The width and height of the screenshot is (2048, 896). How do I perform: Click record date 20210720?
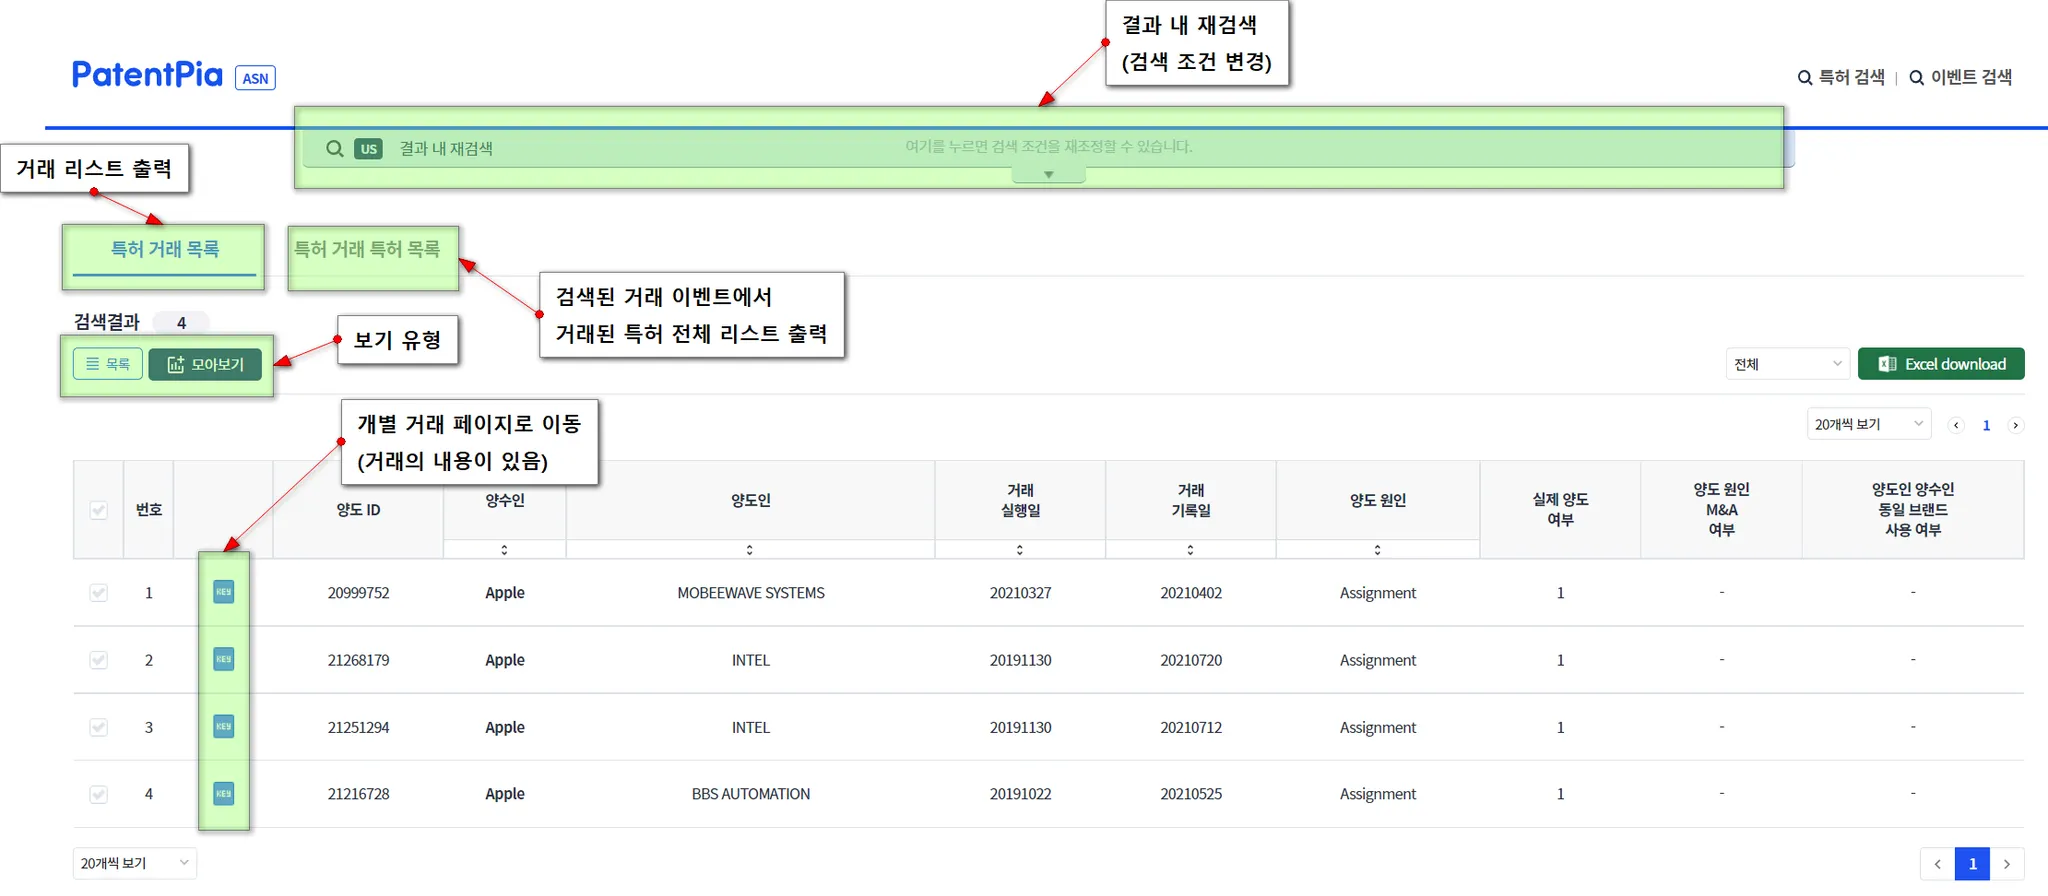click(x=1191, y=660)
